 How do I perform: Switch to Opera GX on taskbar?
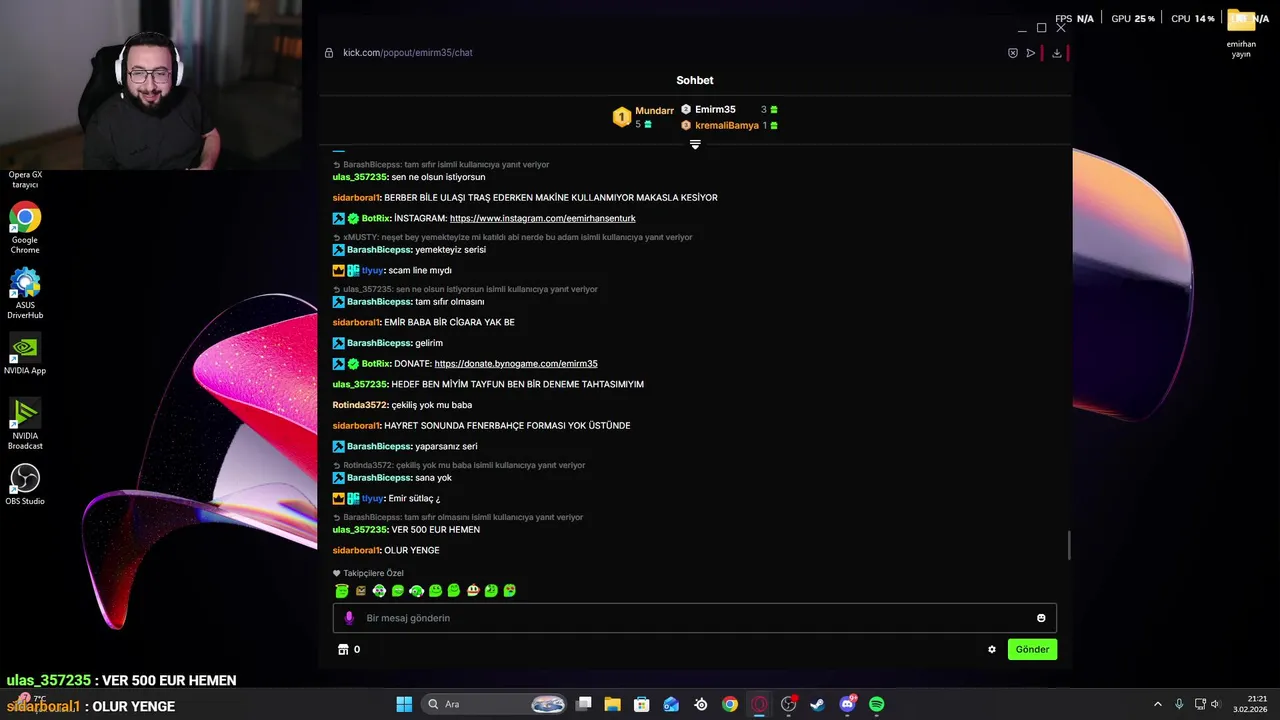click(759, 705)
